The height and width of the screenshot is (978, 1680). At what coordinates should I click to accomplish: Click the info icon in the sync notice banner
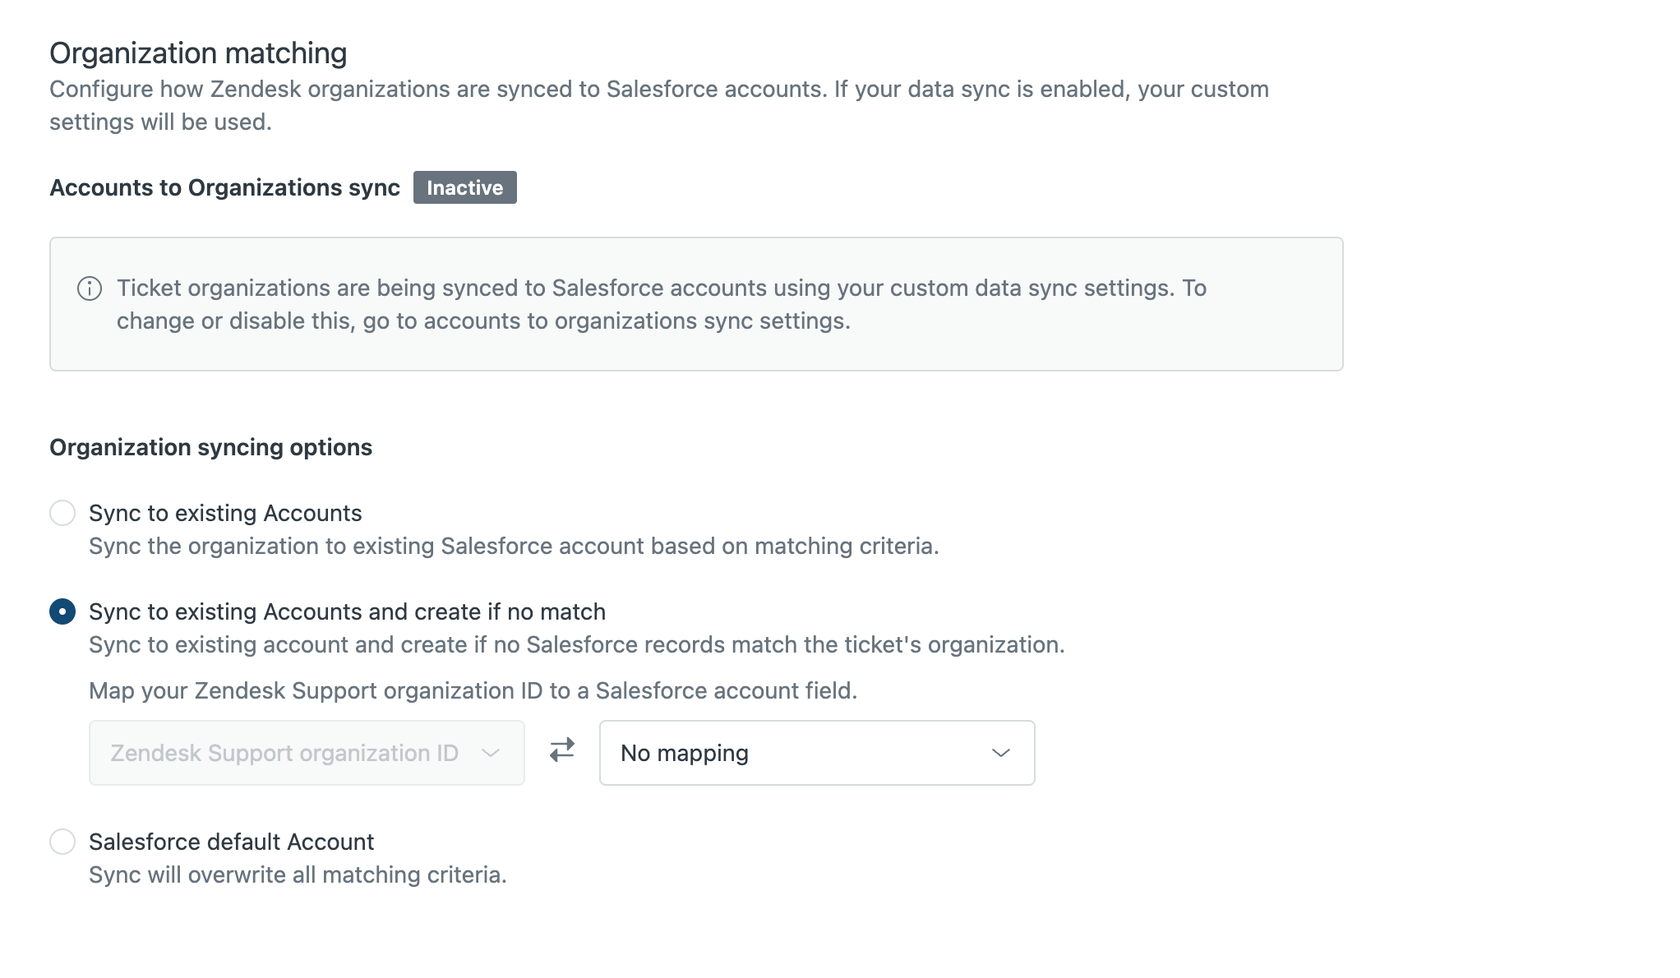pos(89,289)
